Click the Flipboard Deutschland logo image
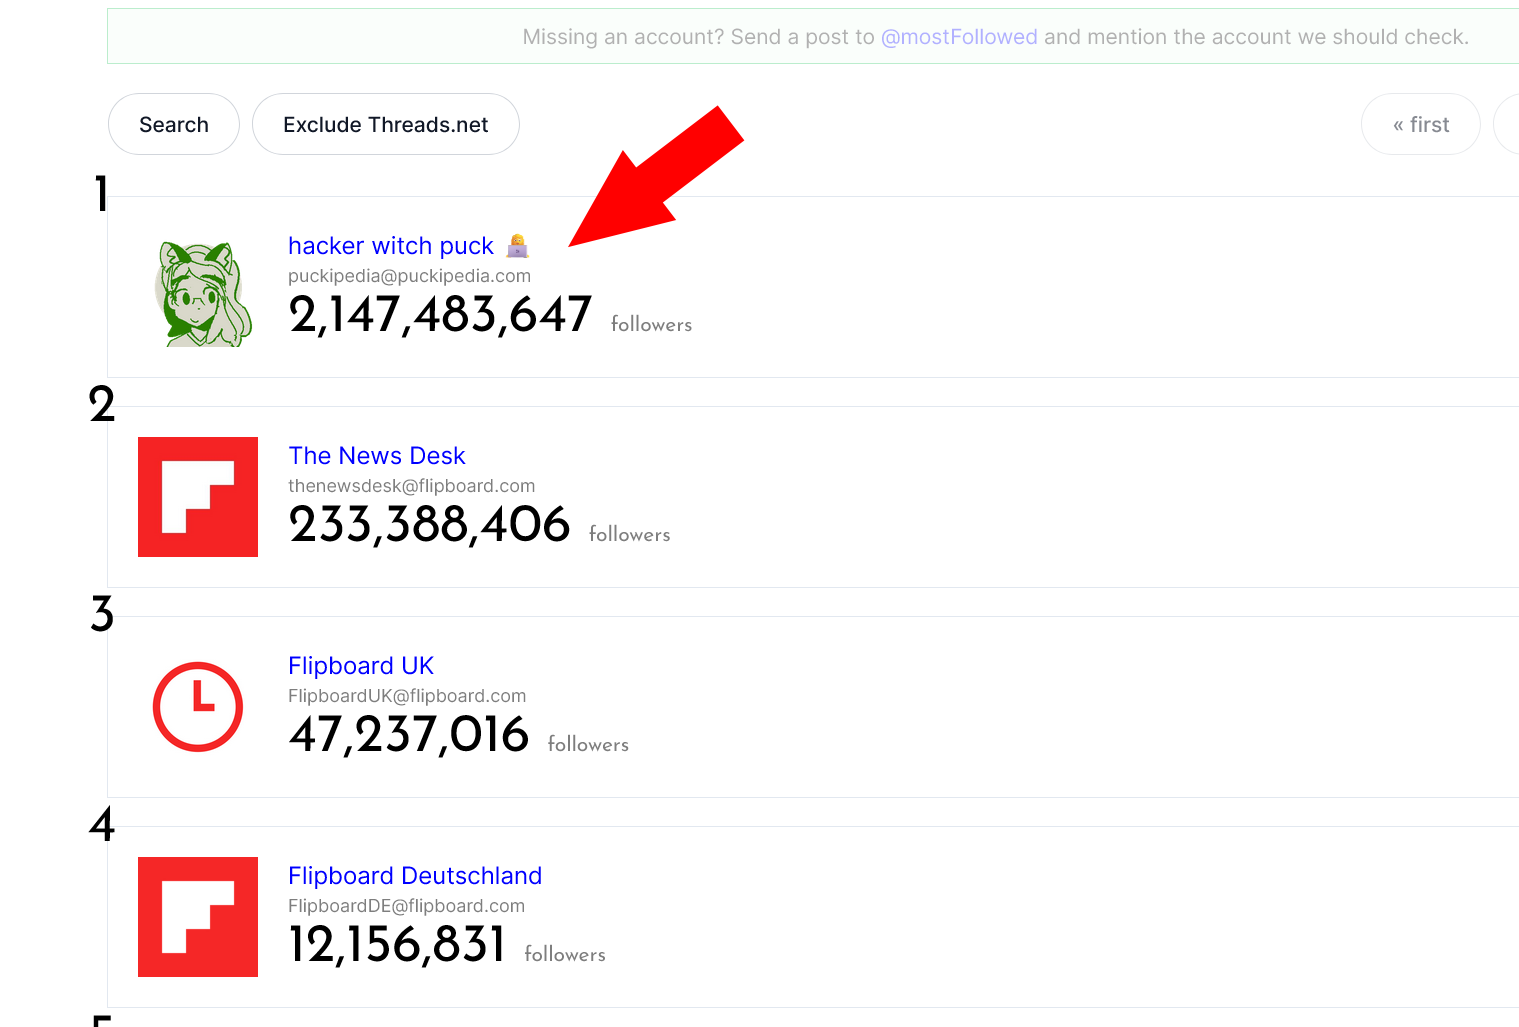 click(x=198, y=917)
